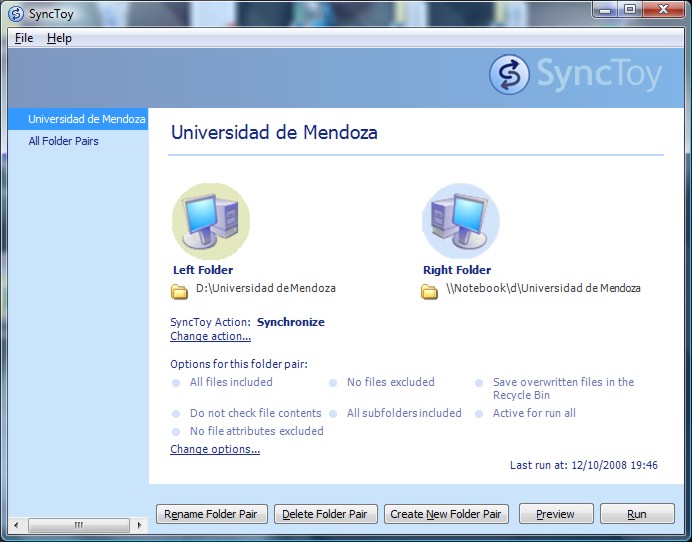
Task: Click the Right Folder computer icon
Action: [461, 221]
